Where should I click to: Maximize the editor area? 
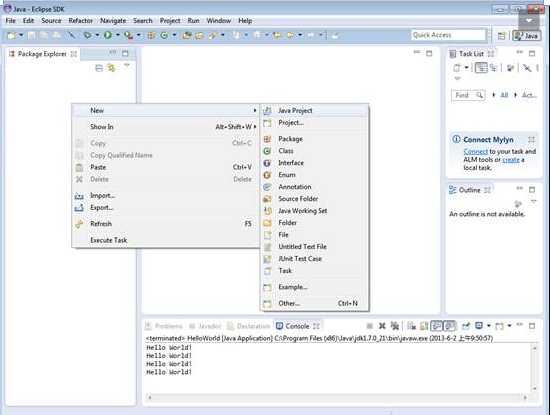(x=429, y=53)
